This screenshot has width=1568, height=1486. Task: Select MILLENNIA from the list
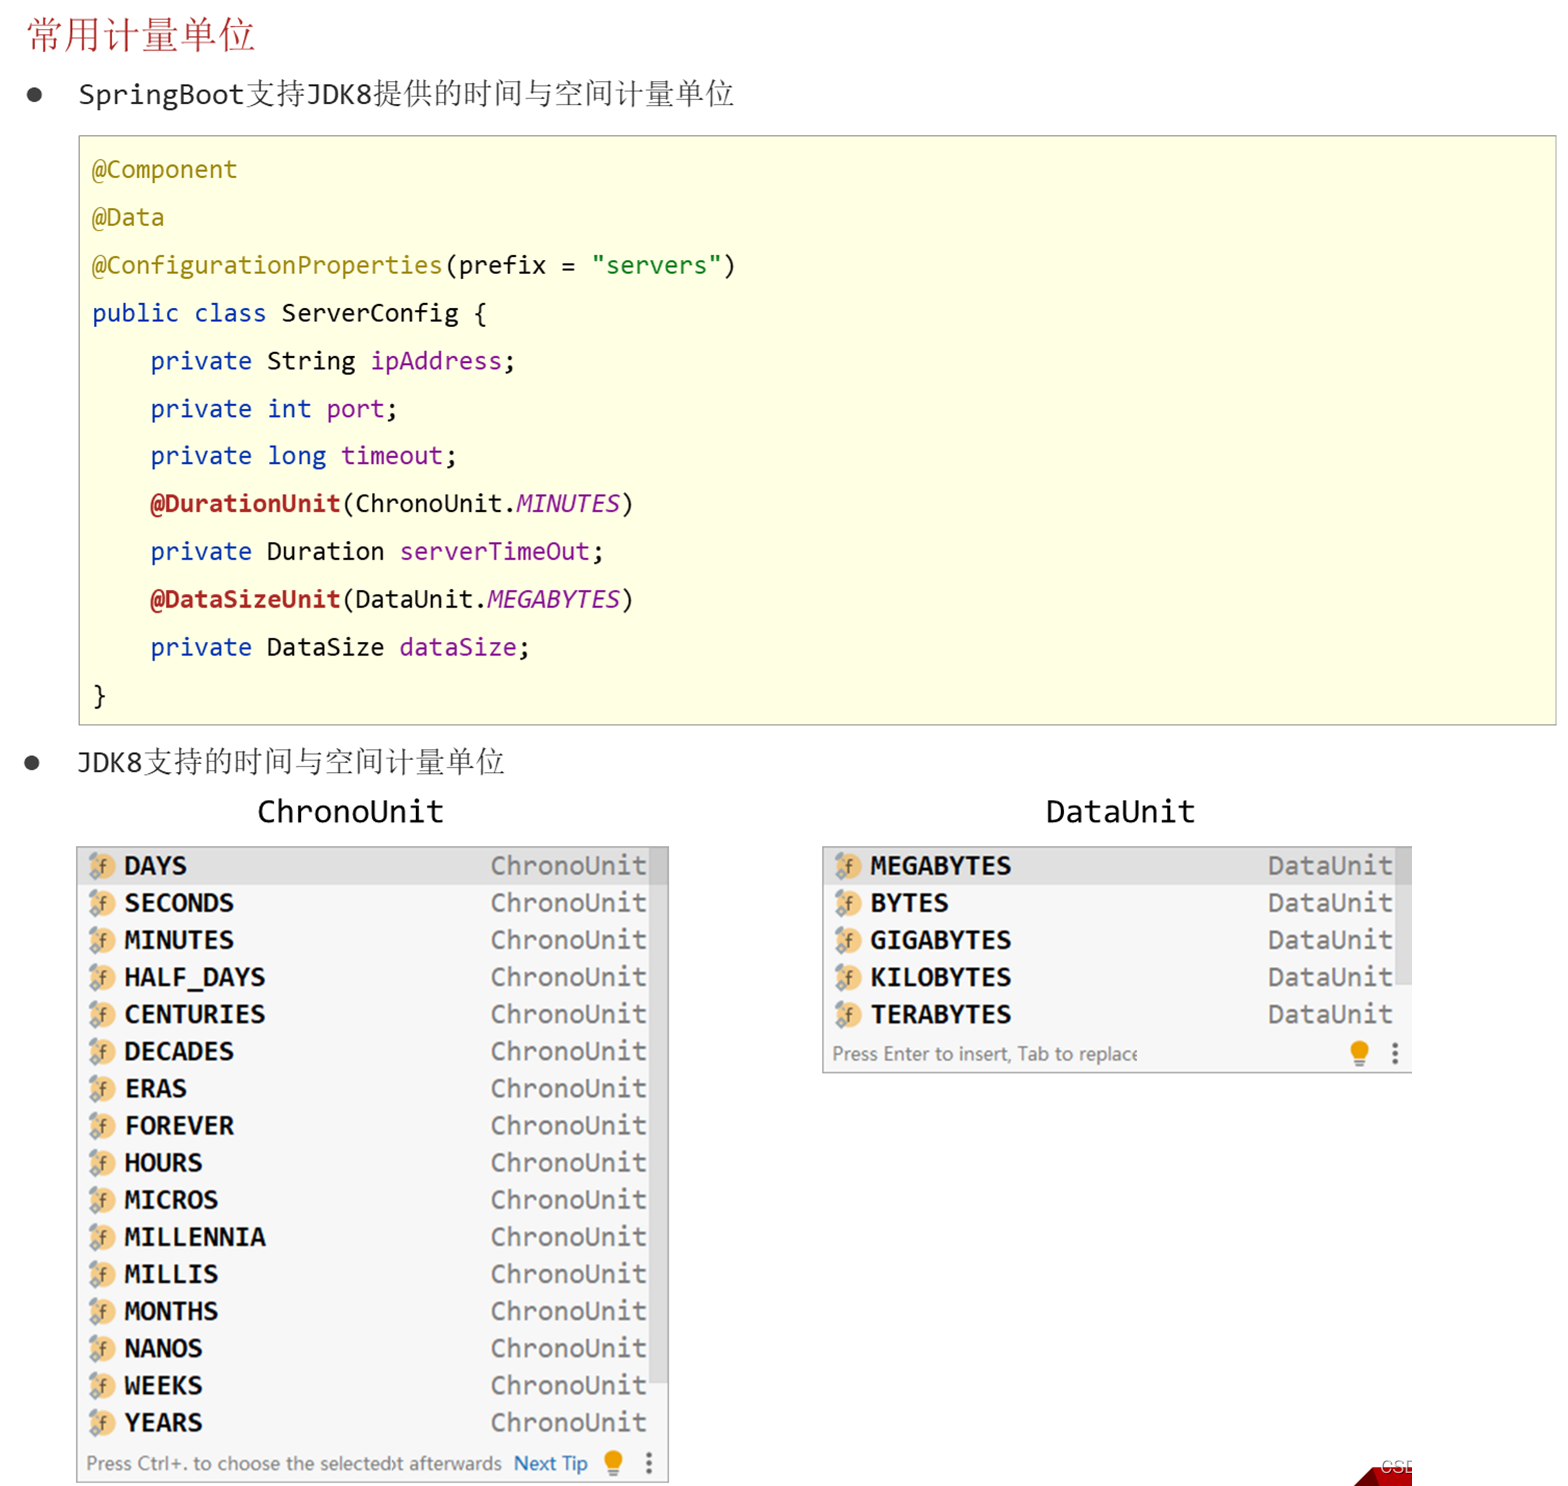tap(364, 1236)
